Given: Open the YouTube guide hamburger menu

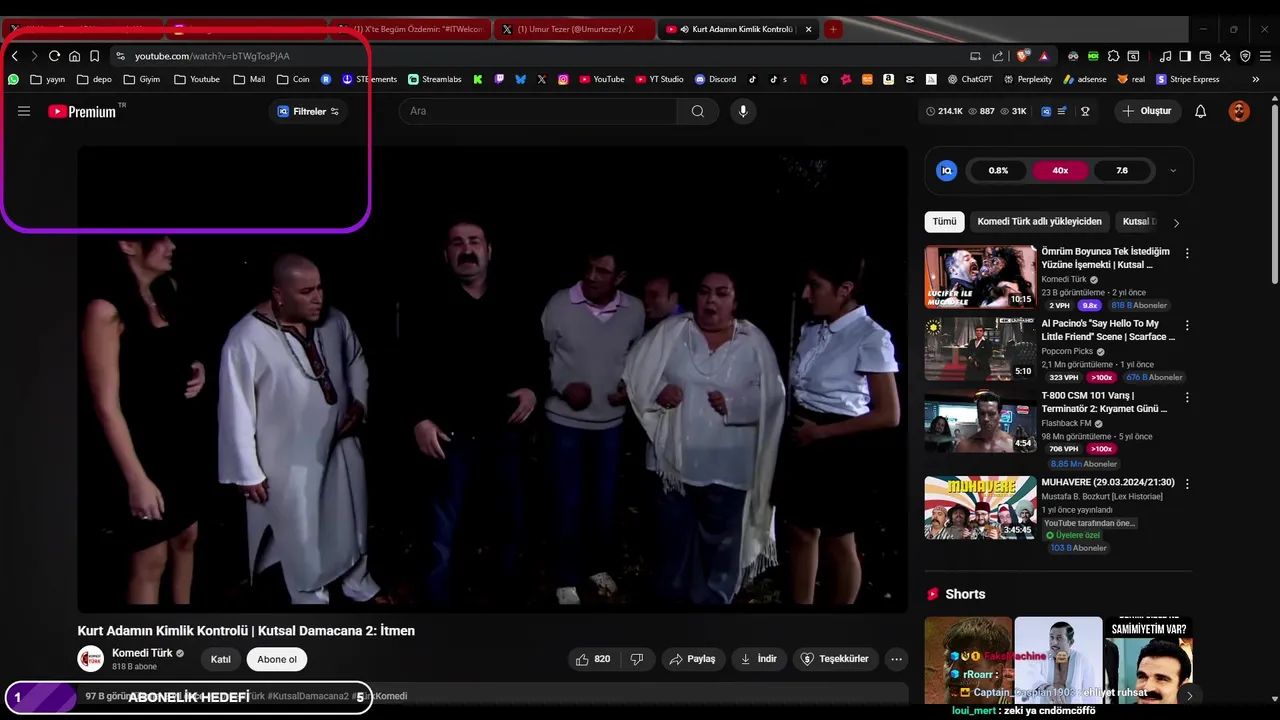Looking at the screenshot, I should (x=24, y=111).
